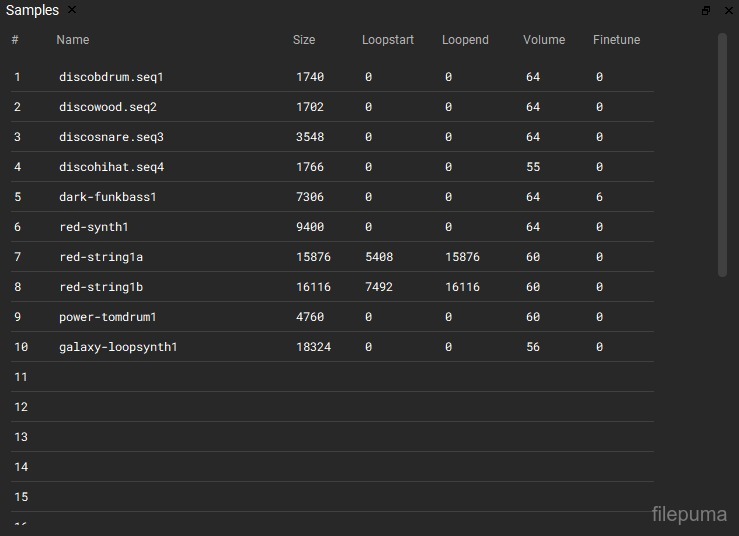This screenshot has width=739, height=536.
Task: Close the panel using top-right X icon
Action: point(728,10)
